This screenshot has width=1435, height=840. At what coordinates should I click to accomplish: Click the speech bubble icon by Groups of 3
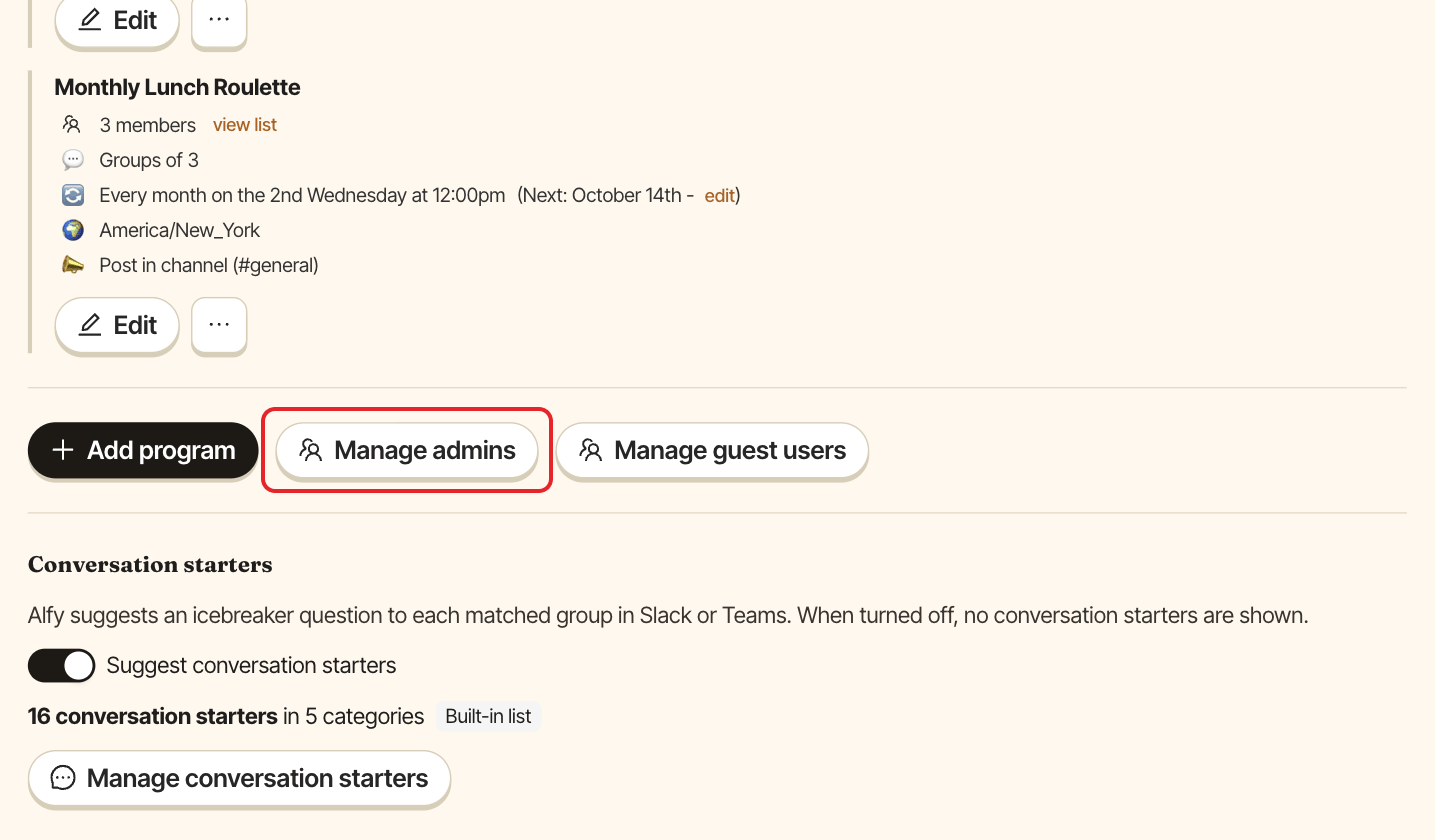pos(72,160)
